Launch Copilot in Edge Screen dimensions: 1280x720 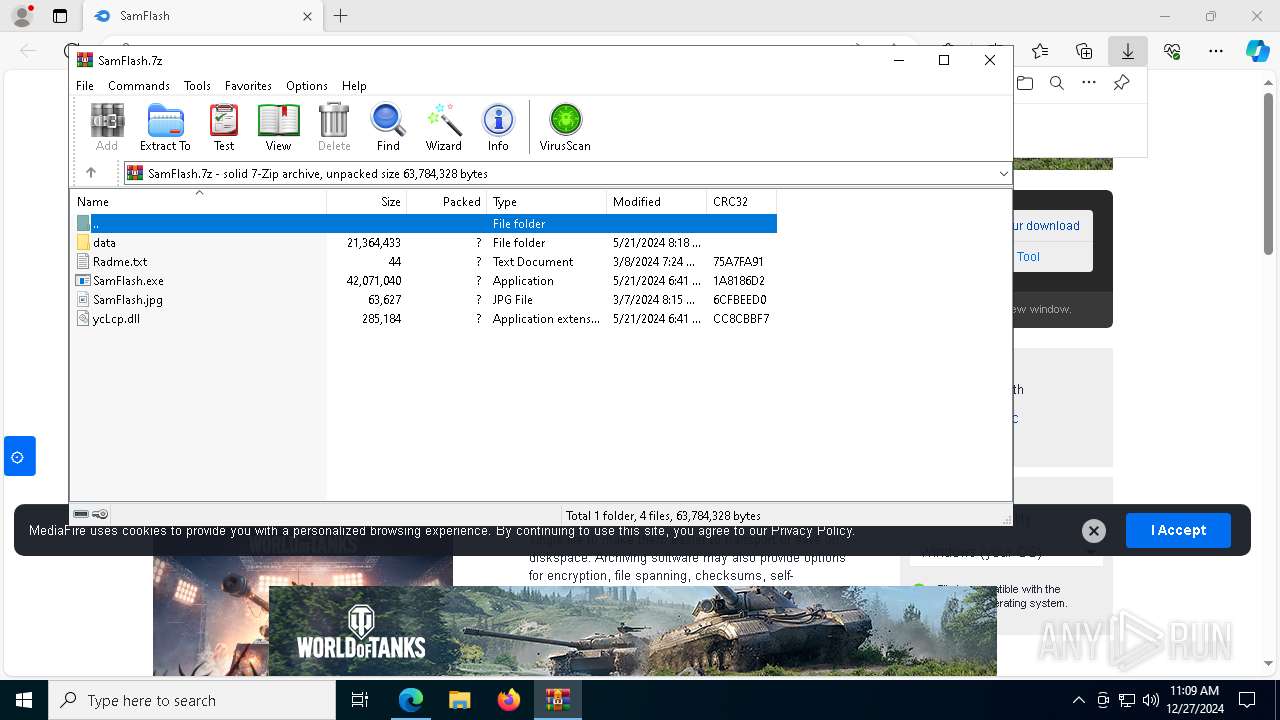click(x=1257, y=51)
